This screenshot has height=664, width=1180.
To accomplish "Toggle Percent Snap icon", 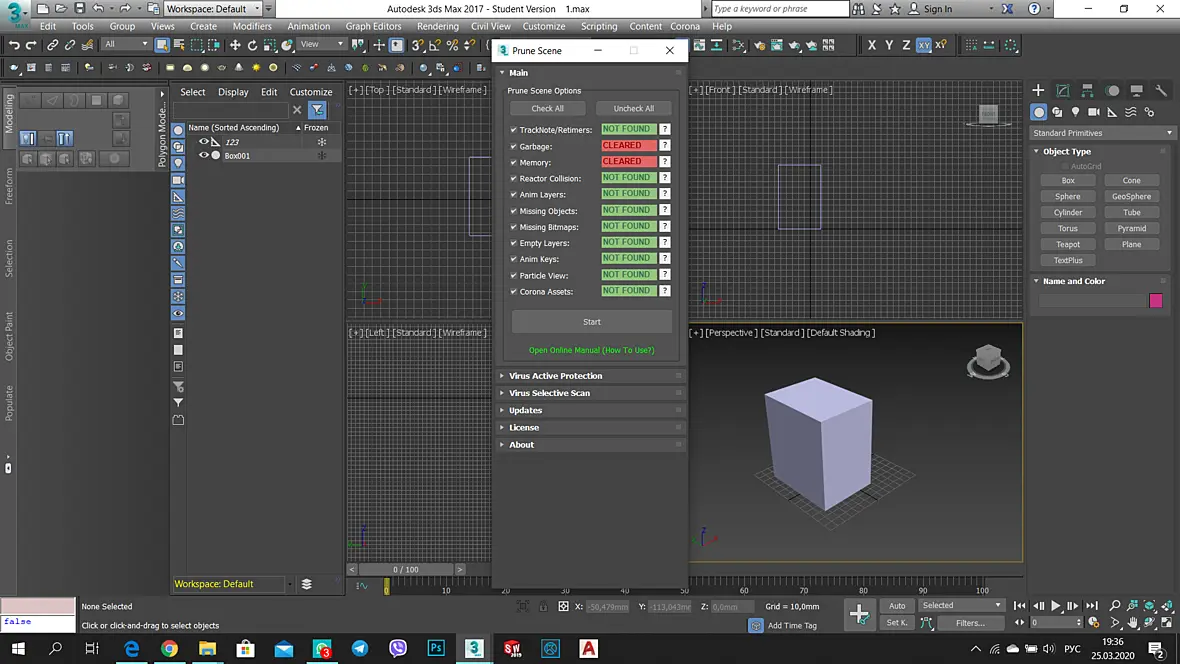I will point(452,45).
